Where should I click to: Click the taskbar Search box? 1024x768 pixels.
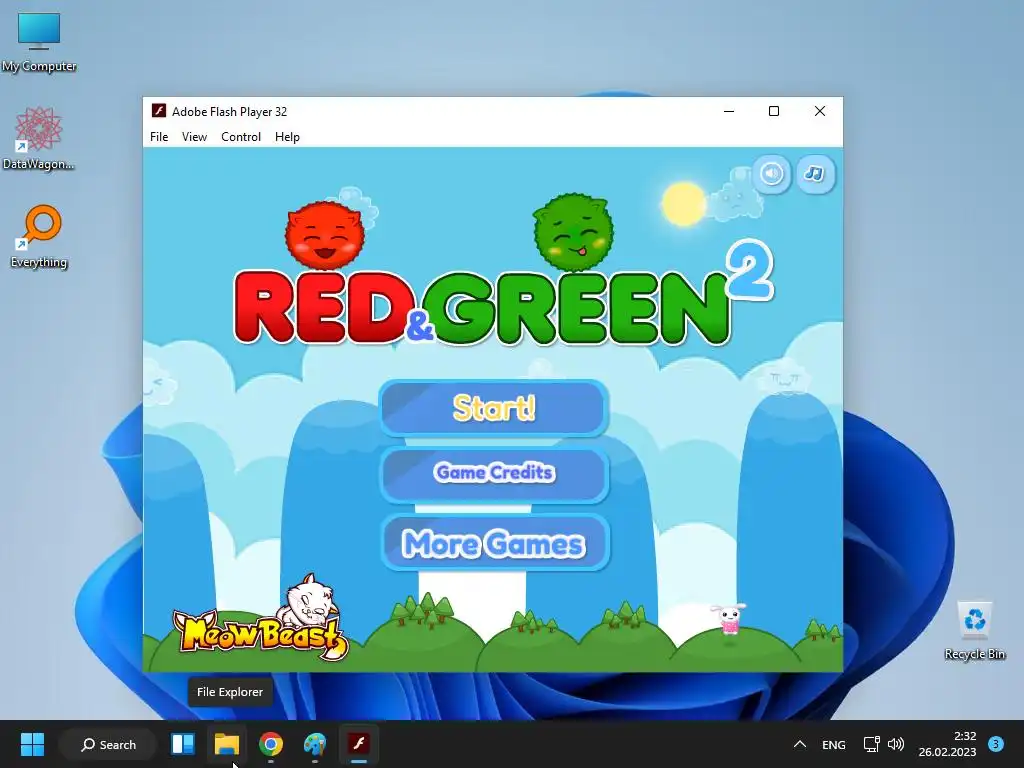point(108,744)
